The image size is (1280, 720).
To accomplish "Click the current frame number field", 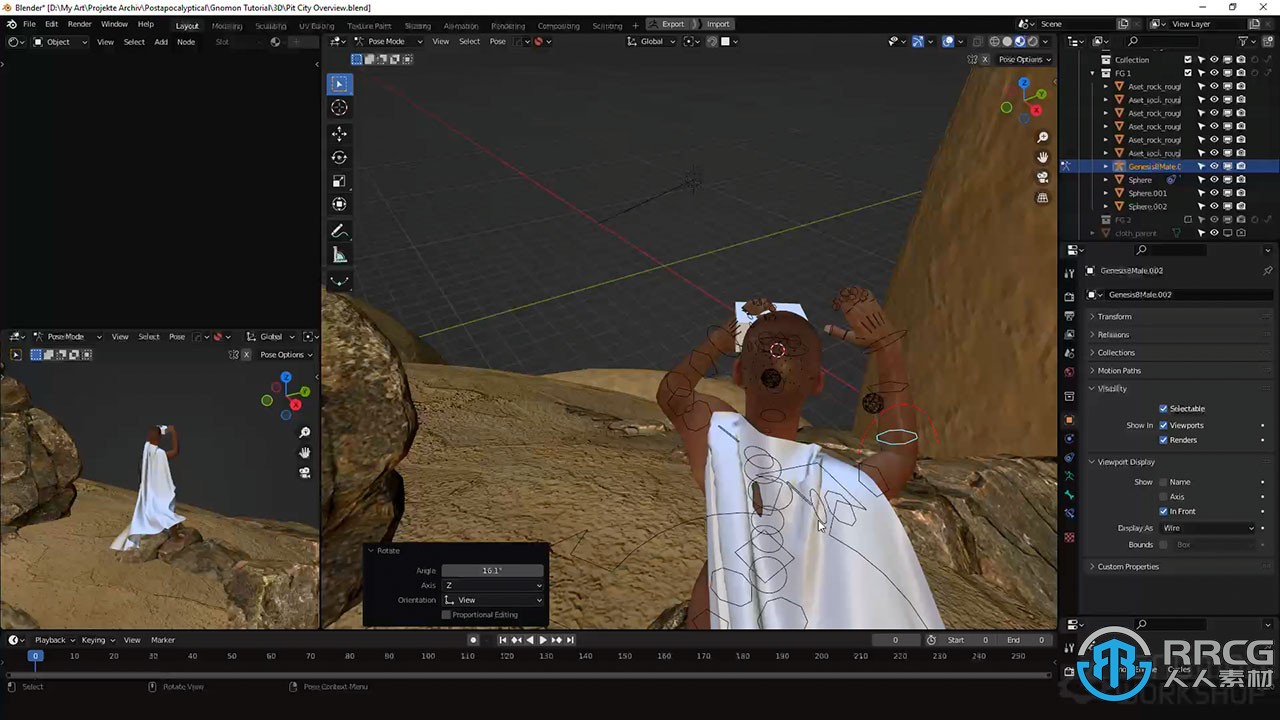I will [x=895, y=640].
